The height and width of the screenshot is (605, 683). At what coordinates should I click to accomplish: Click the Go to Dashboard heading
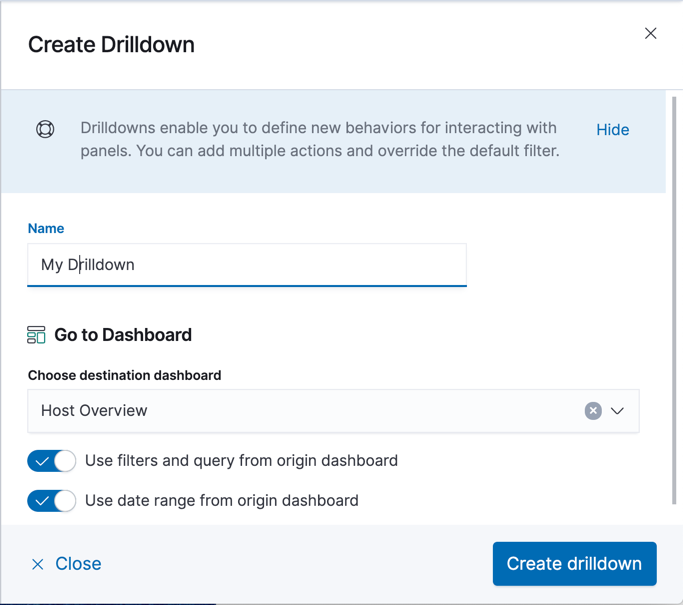(x=123, y=335)
